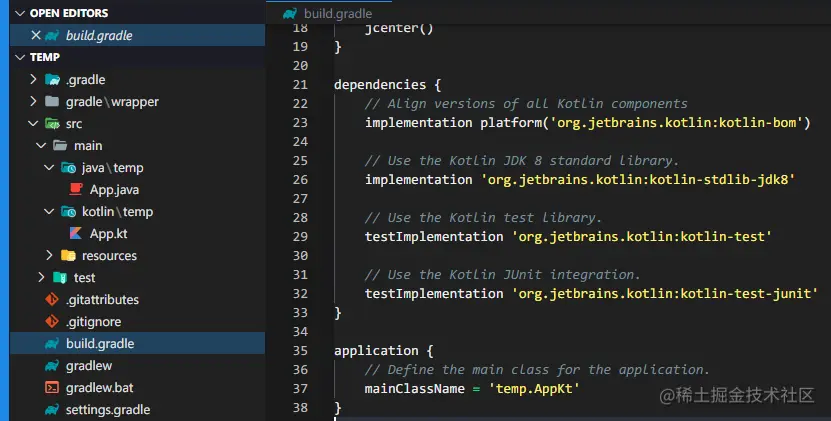
Task: Expand the test folder chevron
Action: coord(41,277)
